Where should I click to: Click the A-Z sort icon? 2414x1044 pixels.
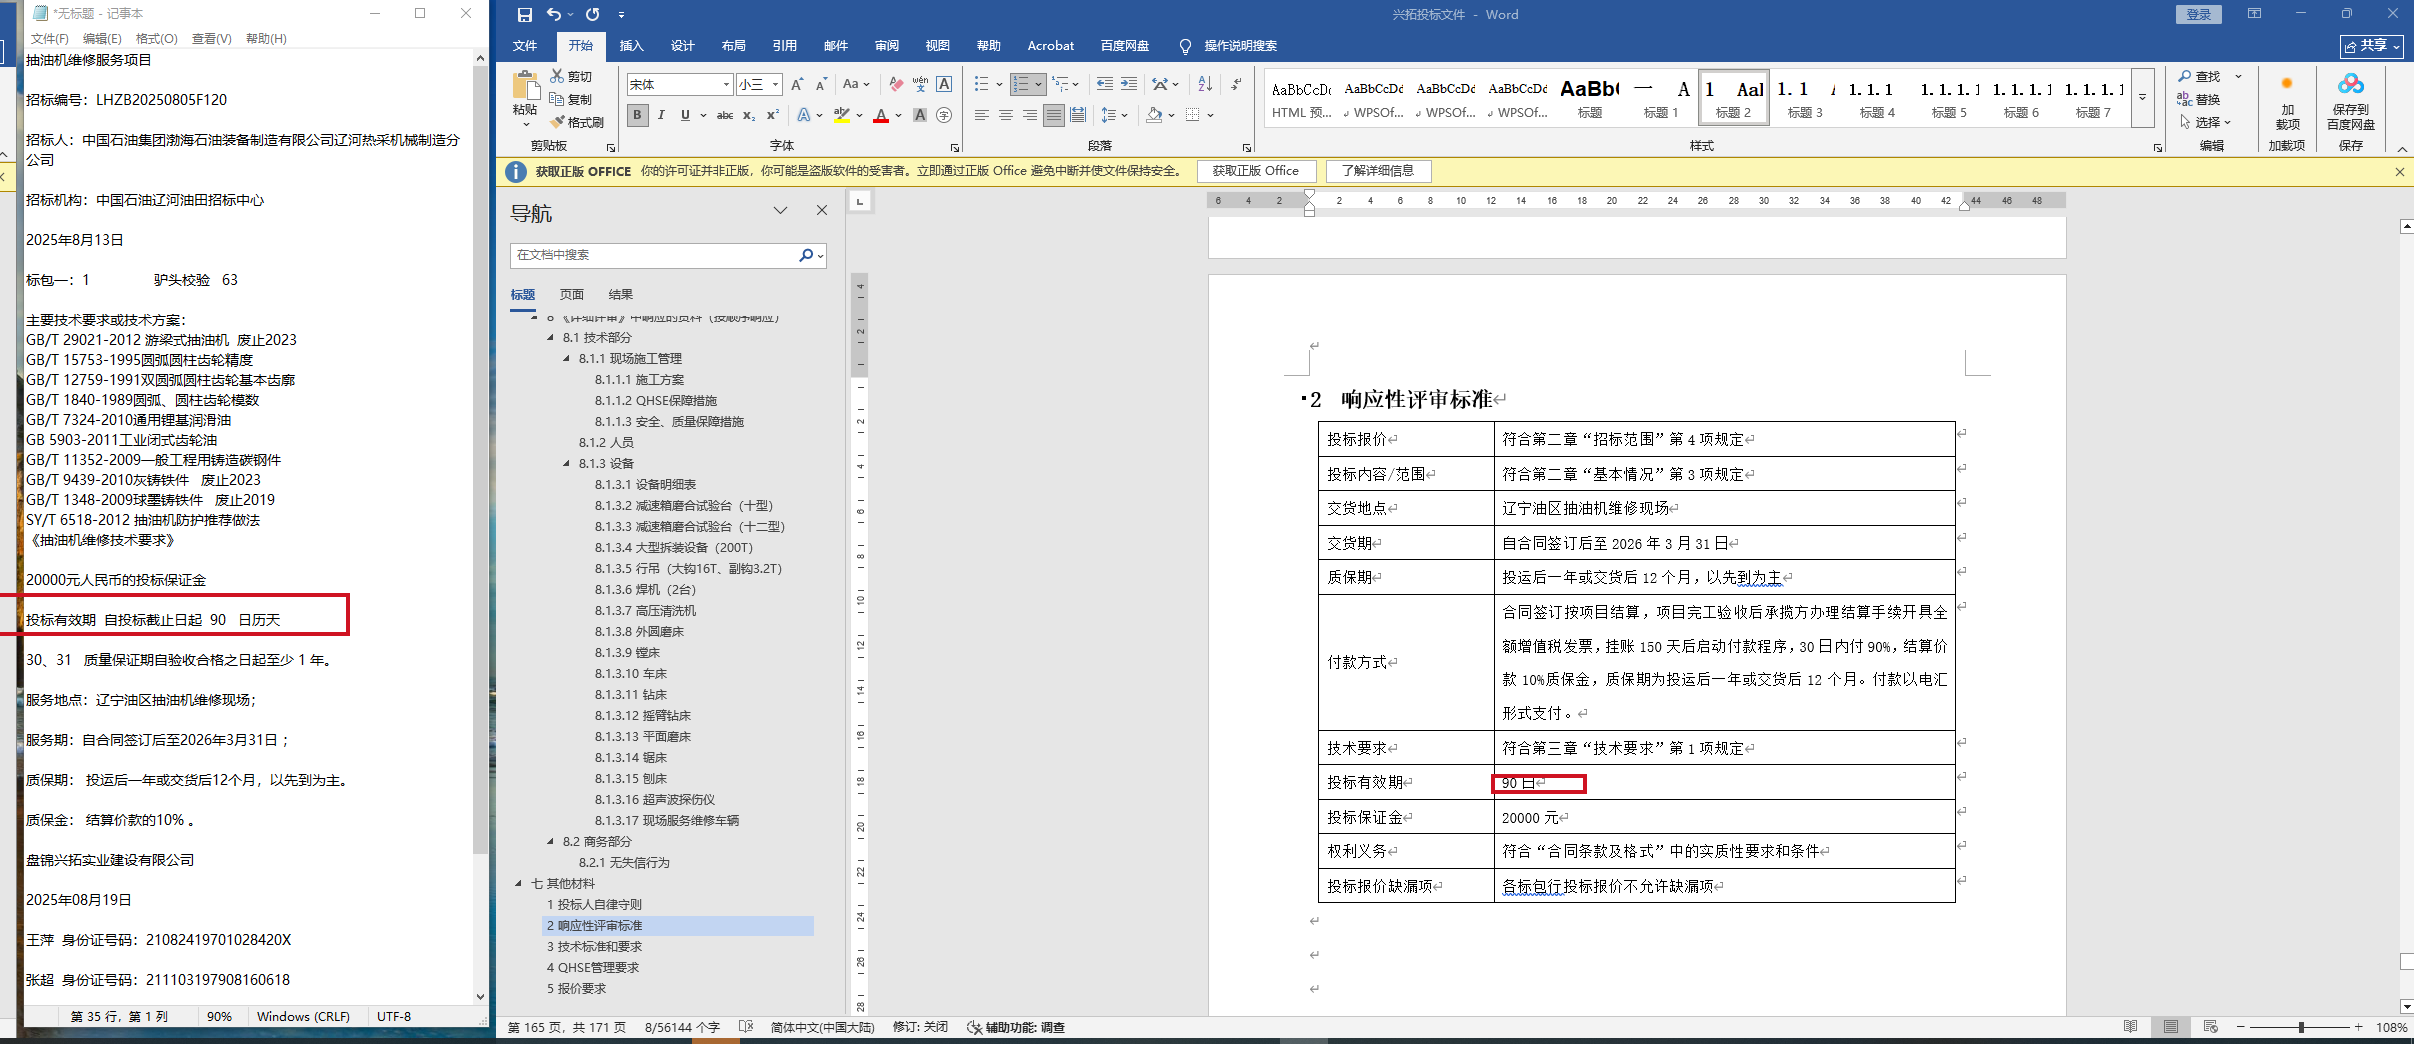pyautogui.click(x=1205, y=85)
